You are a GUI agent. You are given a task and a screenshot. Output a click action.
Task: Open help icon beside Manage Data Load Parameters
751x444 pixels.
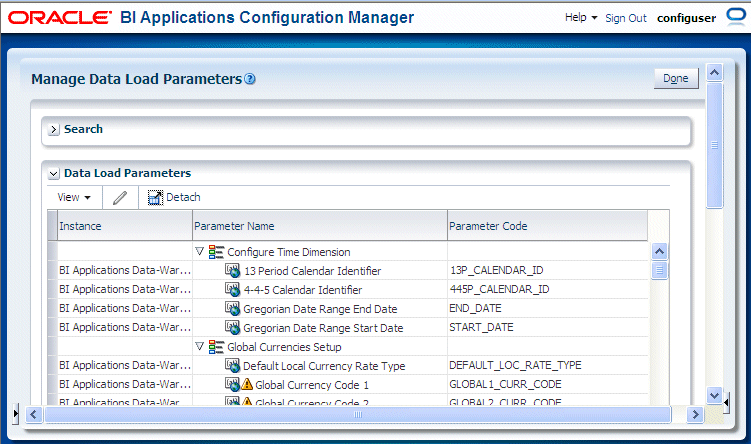click(x=250, y=79)
